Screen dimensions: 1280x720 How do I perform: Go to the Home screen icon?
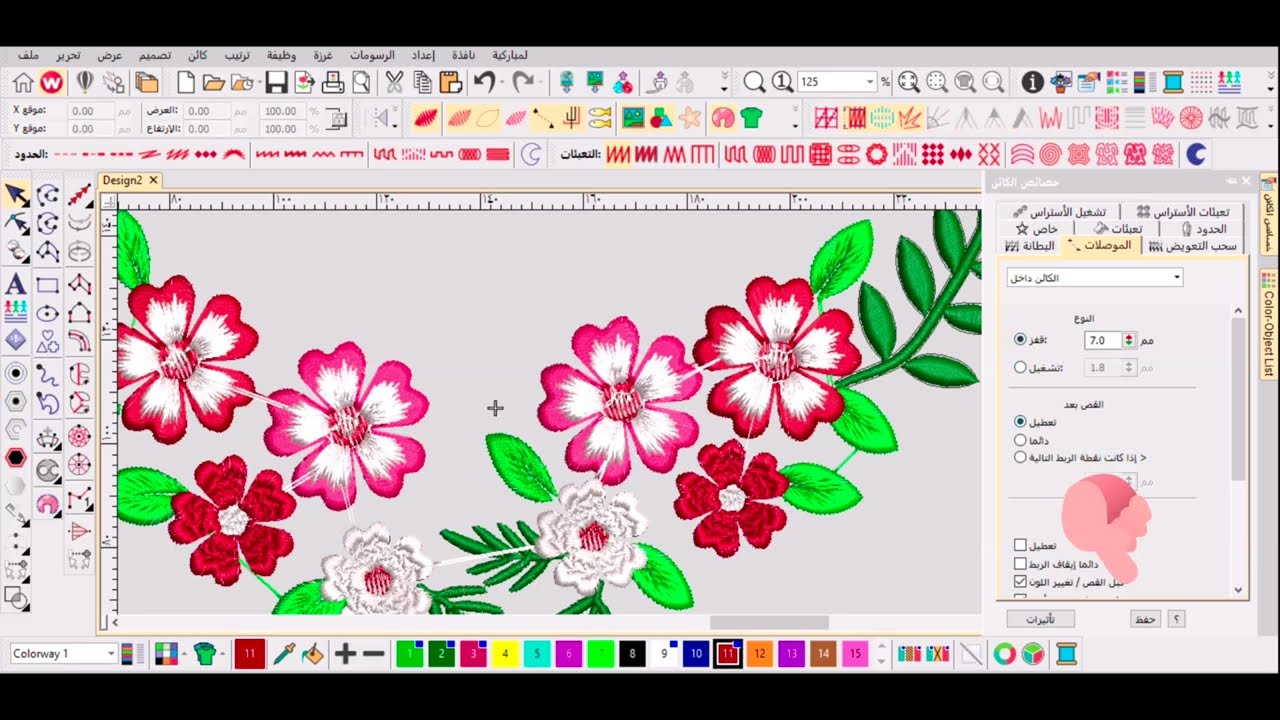pyautogui.click(x=23, y=82)
